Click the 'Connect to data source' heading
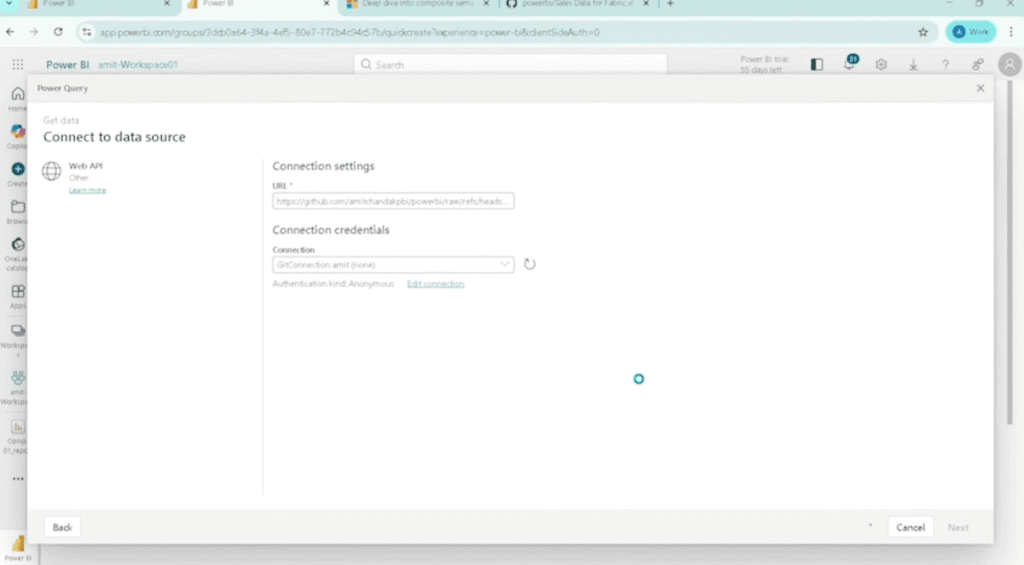 114,137
